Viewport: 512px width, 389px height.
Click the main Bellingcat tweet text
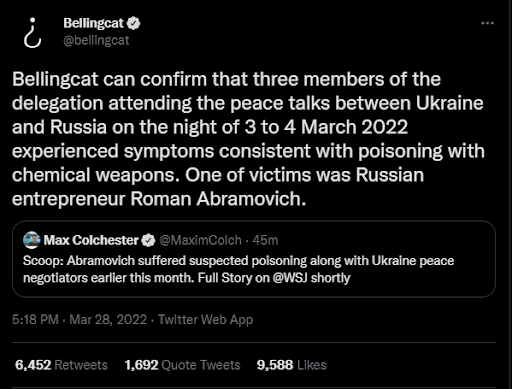point(248,139)
